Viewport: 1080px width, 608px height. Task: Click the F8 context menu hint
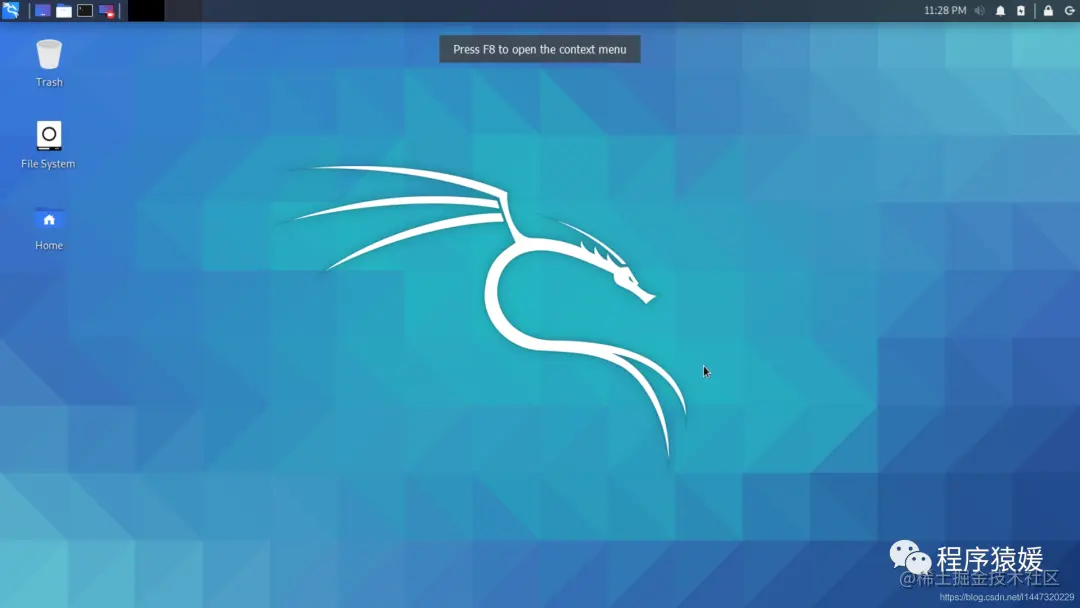coord(540,50)
